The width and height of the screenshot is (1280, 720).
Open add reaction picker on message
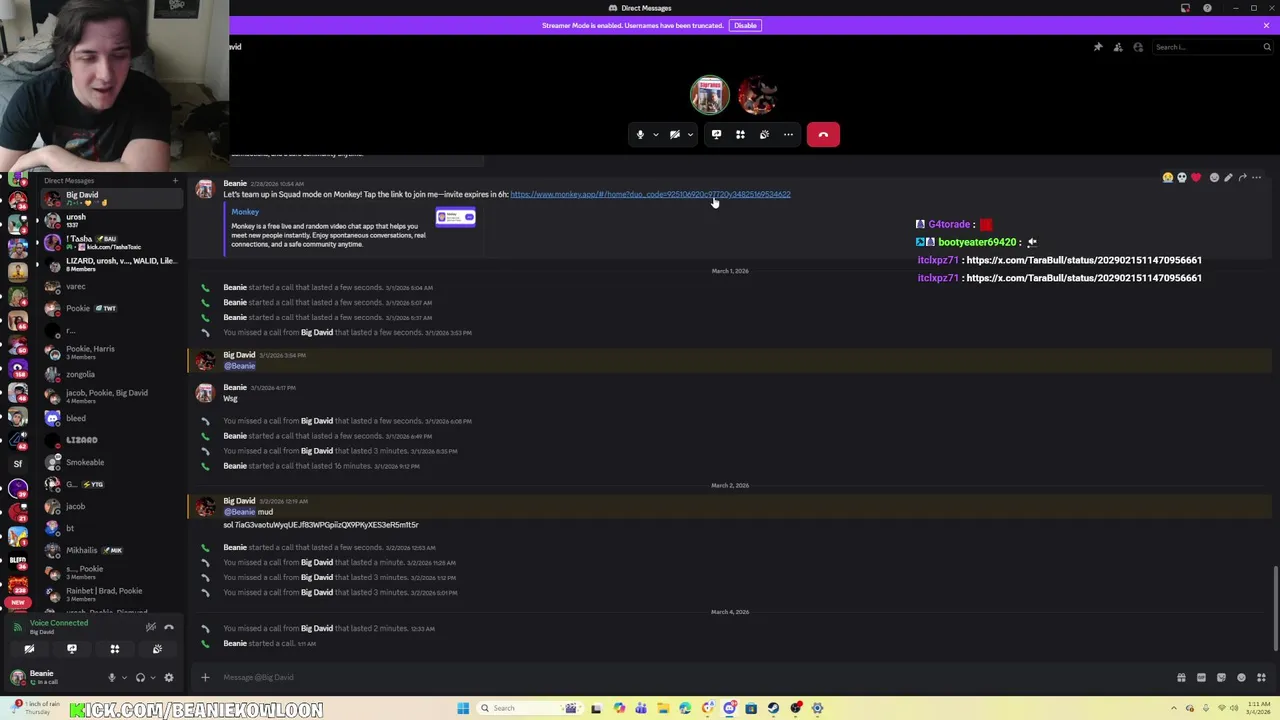[x=1214, y=178]
